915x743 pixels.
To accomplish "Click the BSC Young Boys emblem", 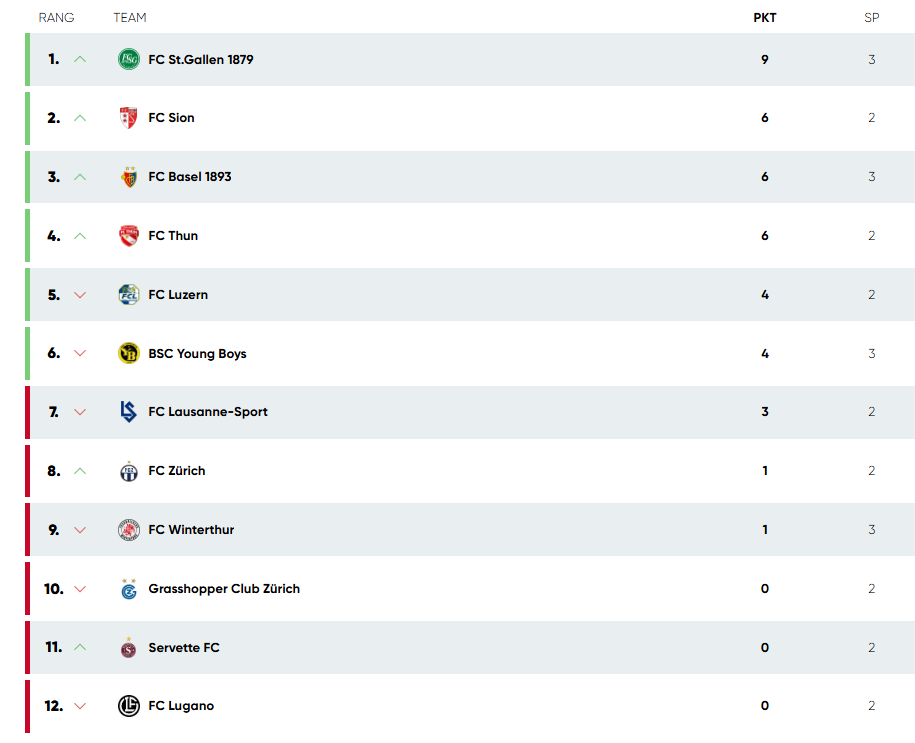I will [x=128, y=353].
